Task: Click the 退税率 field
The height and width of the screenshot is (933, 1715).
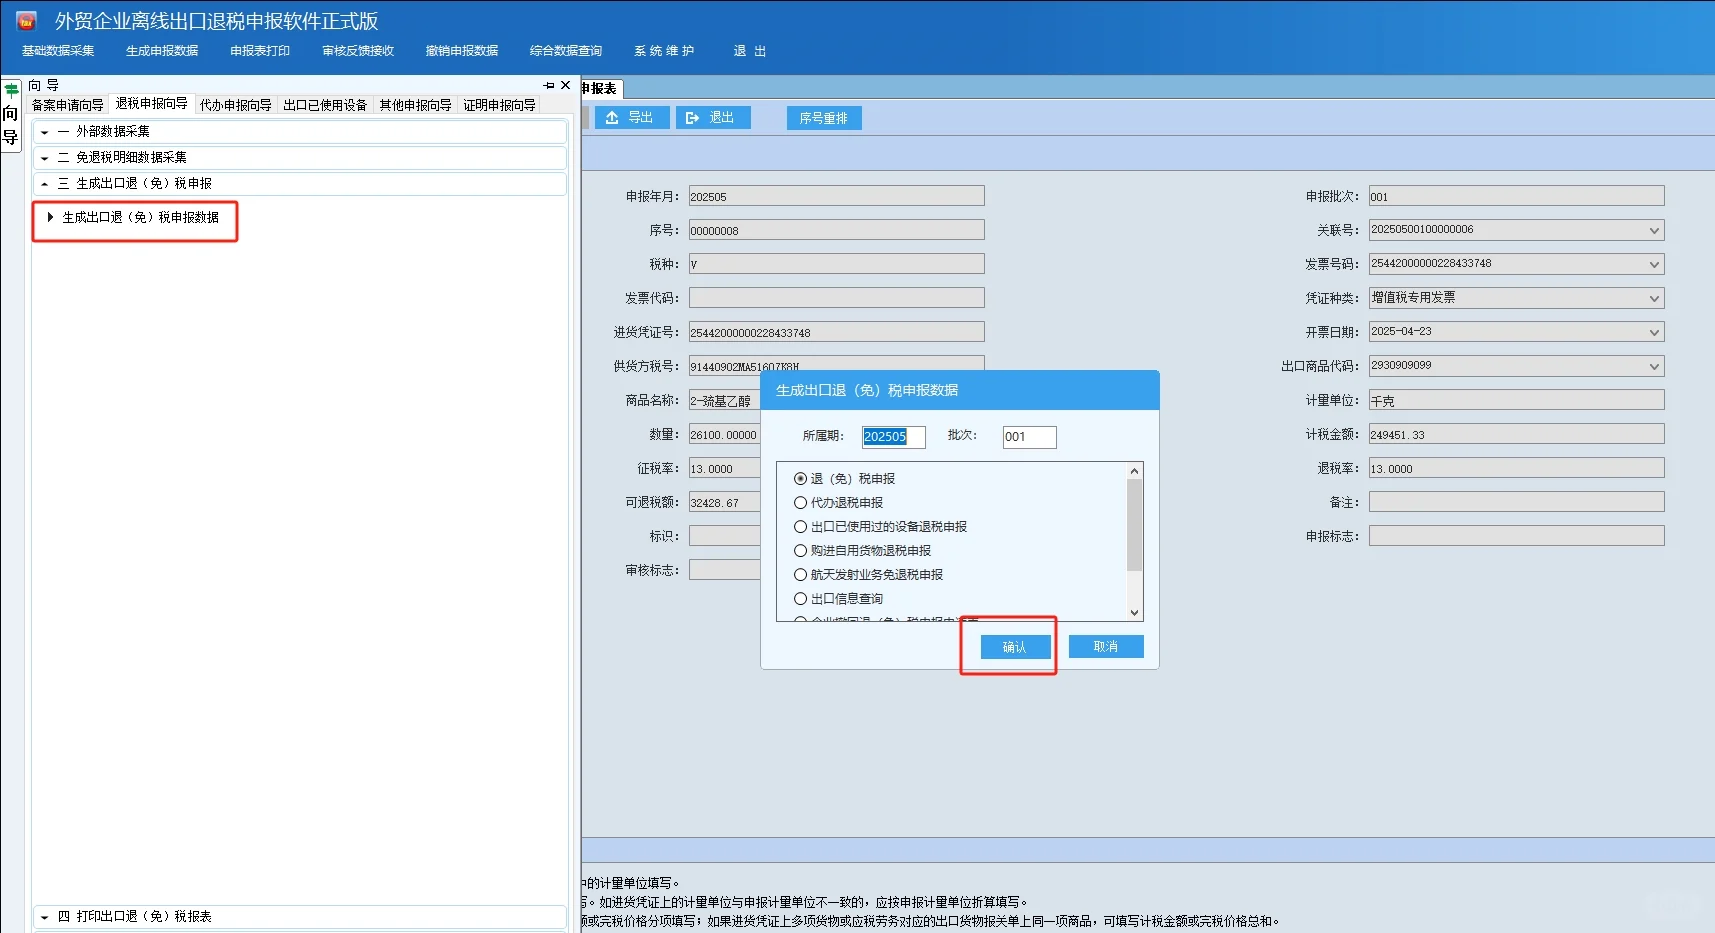Action: pyautogui.click(x=1516, y=469)
